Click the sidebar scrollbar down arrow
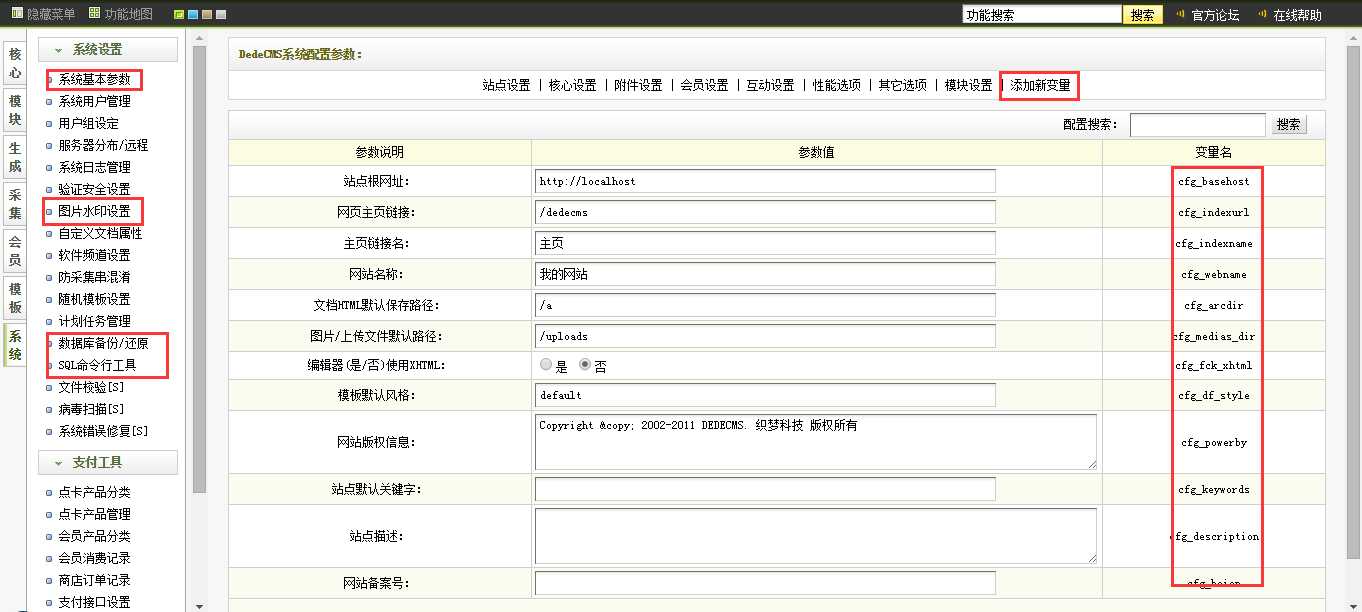Viewport: 1362px width, 612px height. coord(199,605)
